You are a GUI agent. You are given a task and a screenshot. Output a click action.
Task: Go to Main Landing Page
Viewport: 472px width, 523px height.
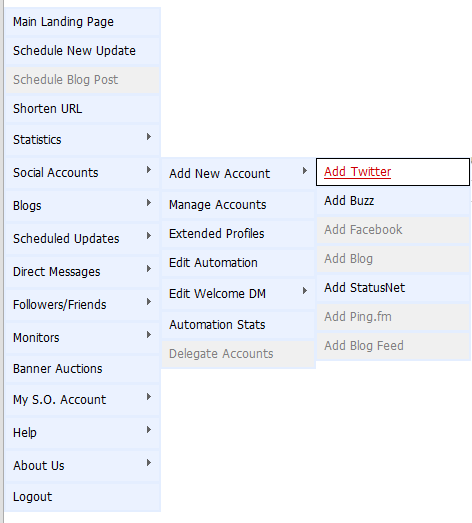click(83, 22)
